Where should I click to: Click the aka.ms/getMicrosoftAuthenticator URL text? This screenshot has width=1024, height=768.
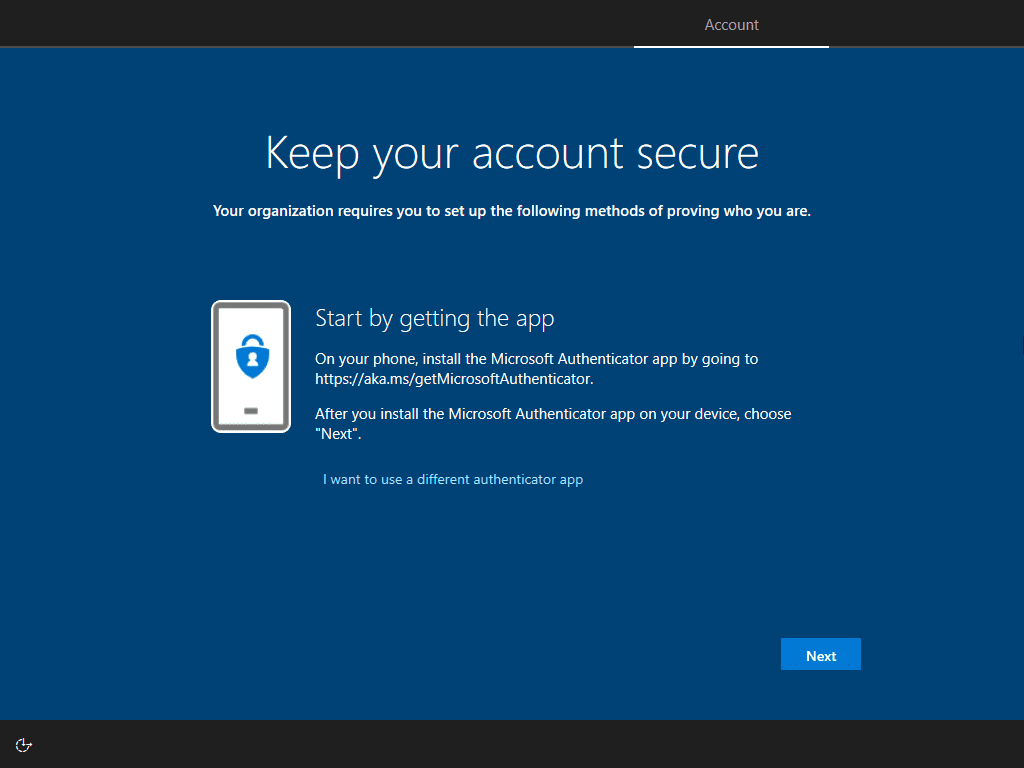454,379
